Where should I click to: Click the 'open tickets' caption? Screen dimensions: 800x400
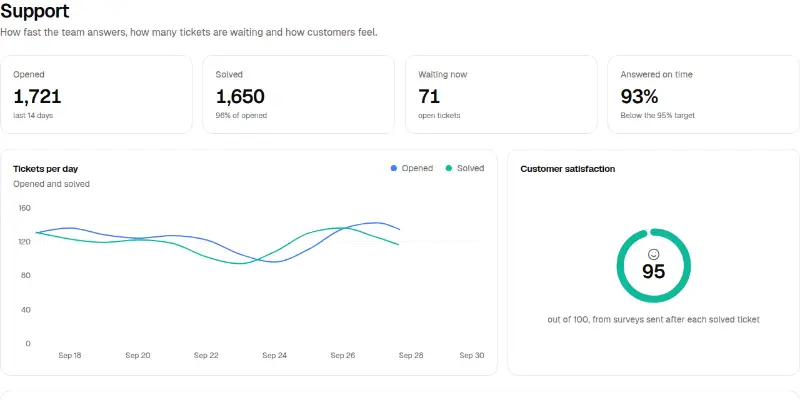pos(439,115)
